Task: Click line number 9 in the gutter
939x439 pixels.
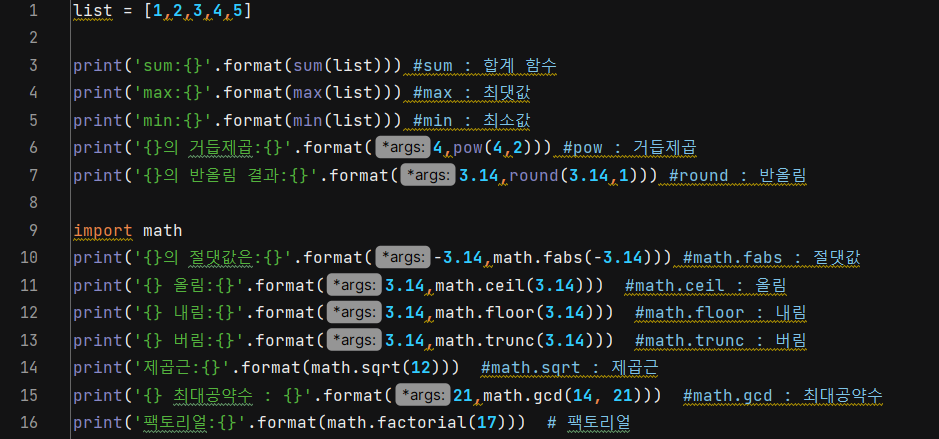Action: tap(33, 231)
